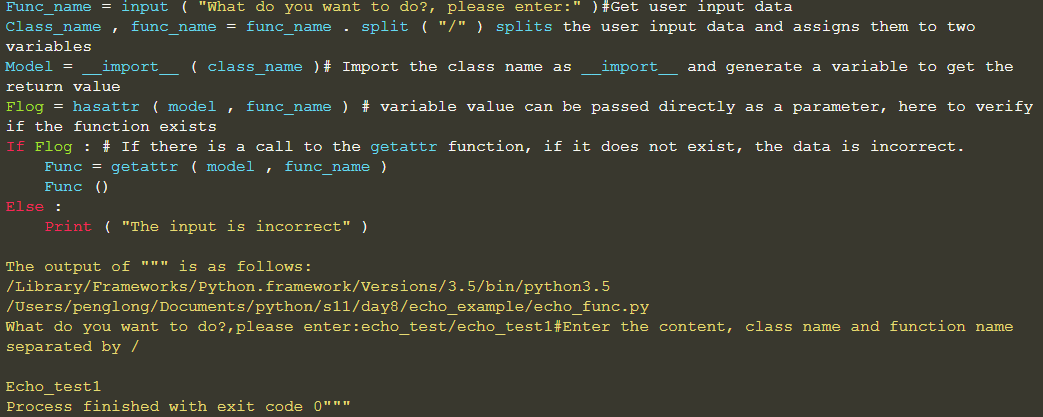Click the "The output of" heading line
Screen dimensions: 1043x417
[159, 267]
